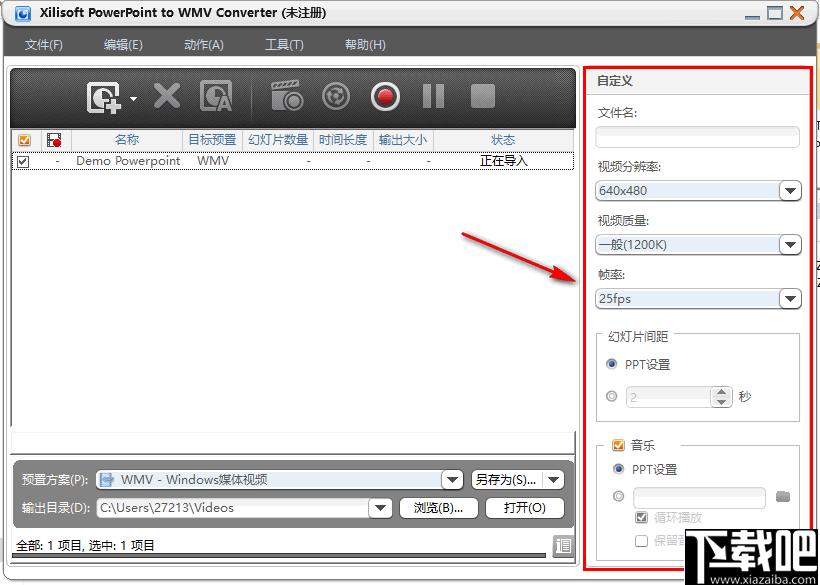Click the 输出大小 column header
The width and height of the screenshot is (820, 585).
tap(403, 140)
